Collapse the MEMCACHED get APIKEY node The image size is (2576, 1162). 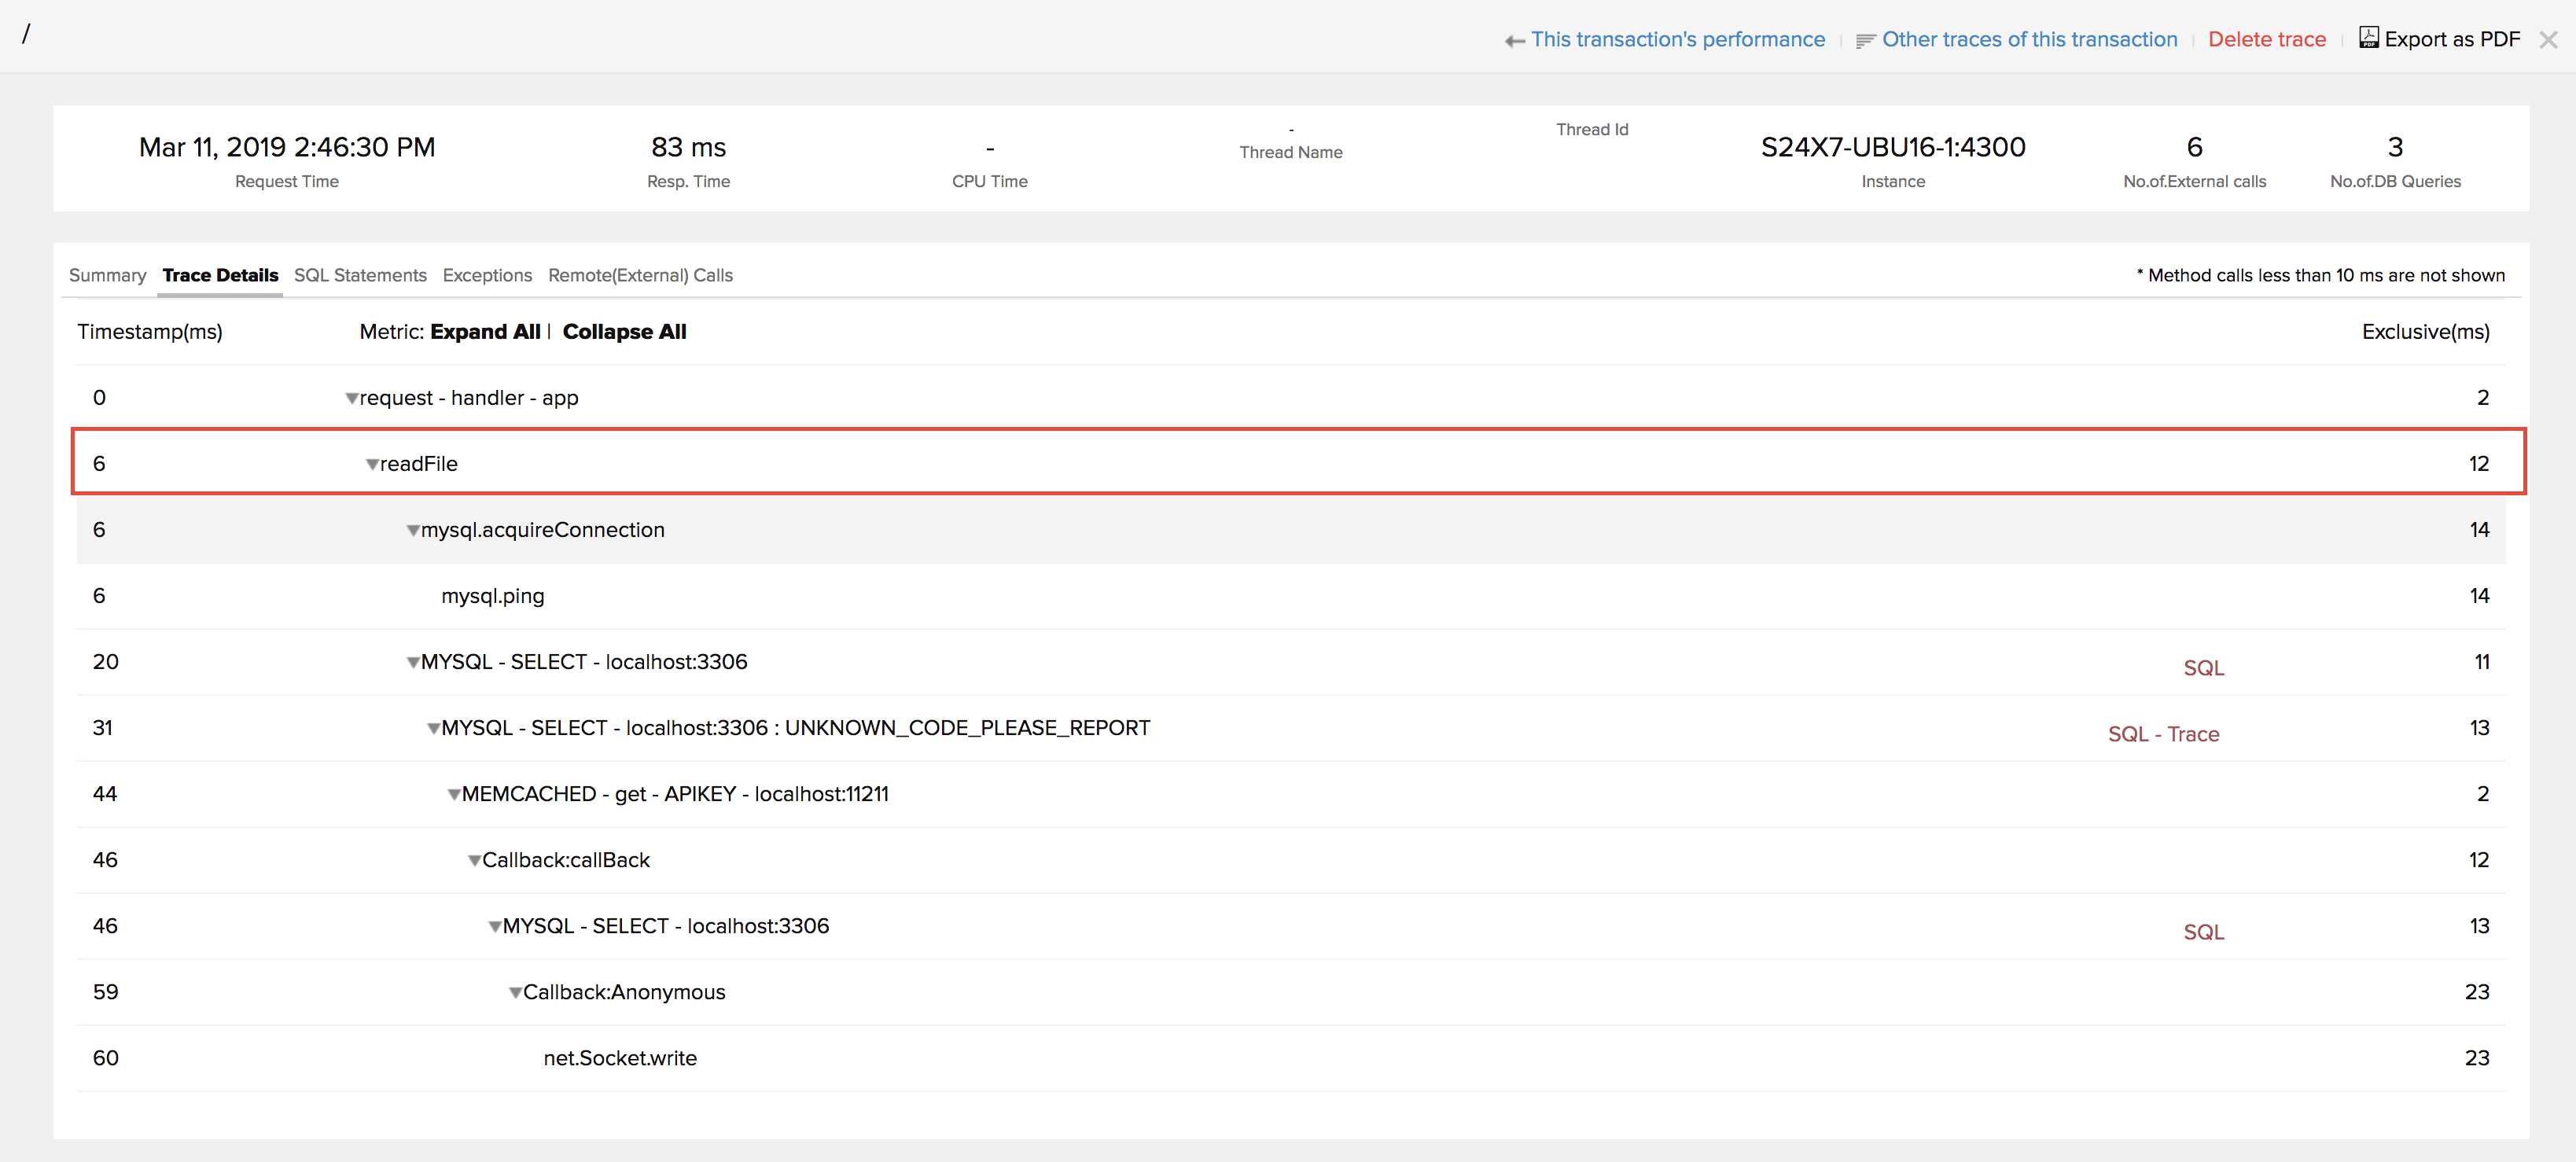point(454,795)
